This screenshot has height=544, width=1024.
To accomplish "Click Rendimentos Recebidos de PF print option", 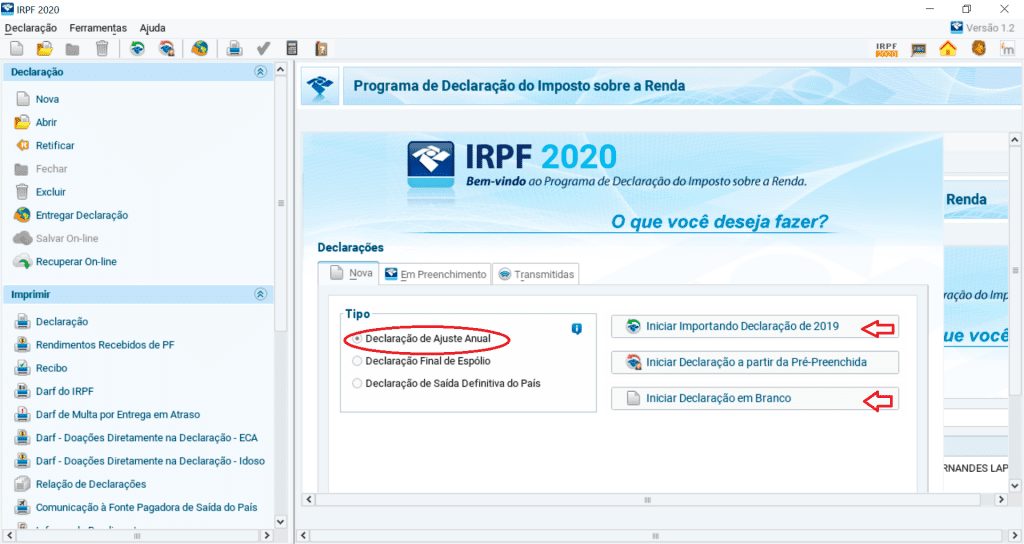I will tap(105, 345).
